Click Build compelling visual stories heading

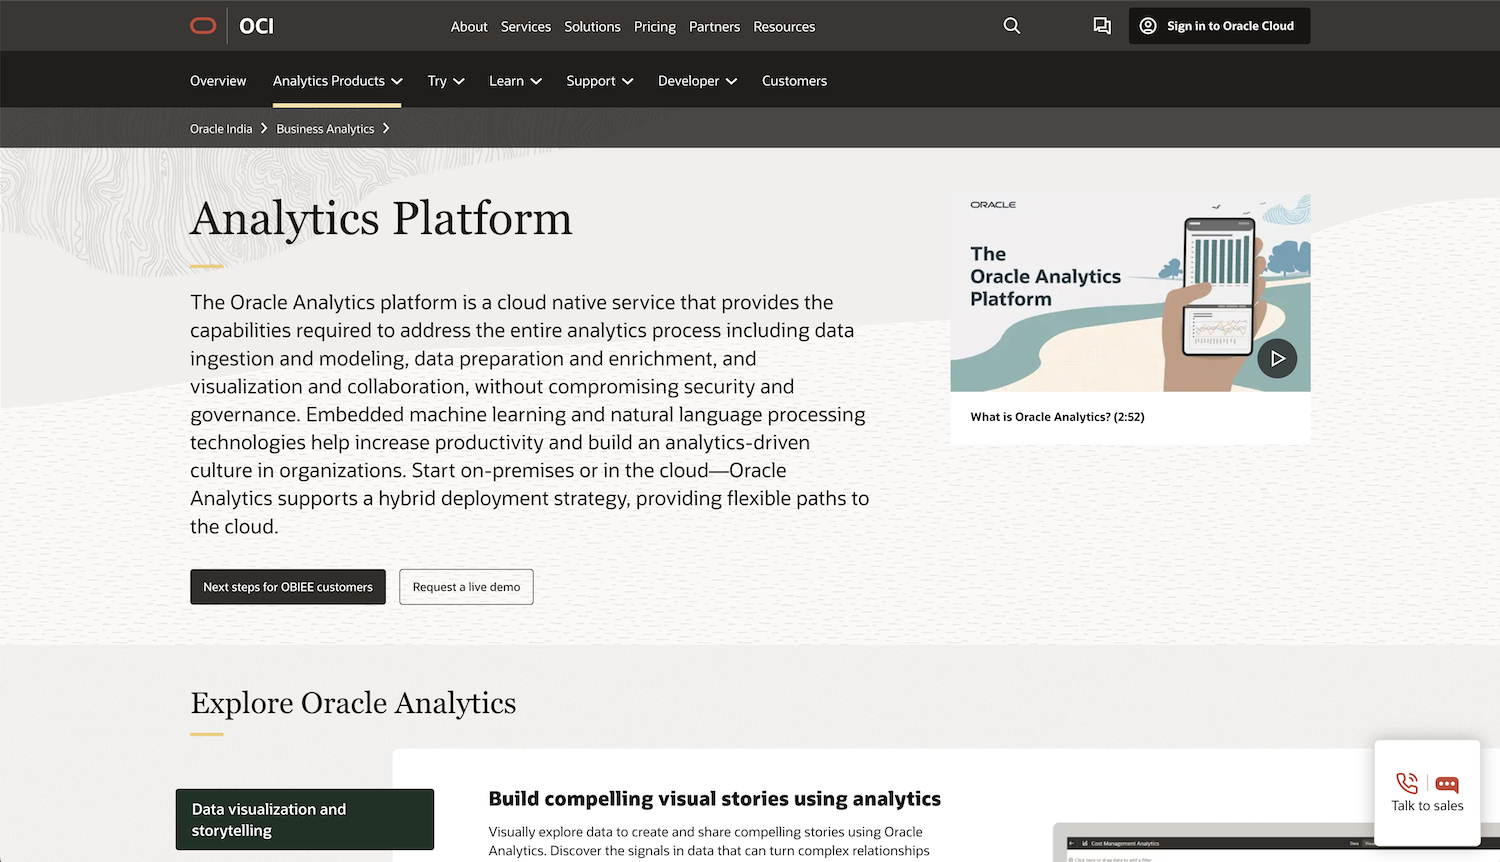pyautogui.click(x=714, y=799)
